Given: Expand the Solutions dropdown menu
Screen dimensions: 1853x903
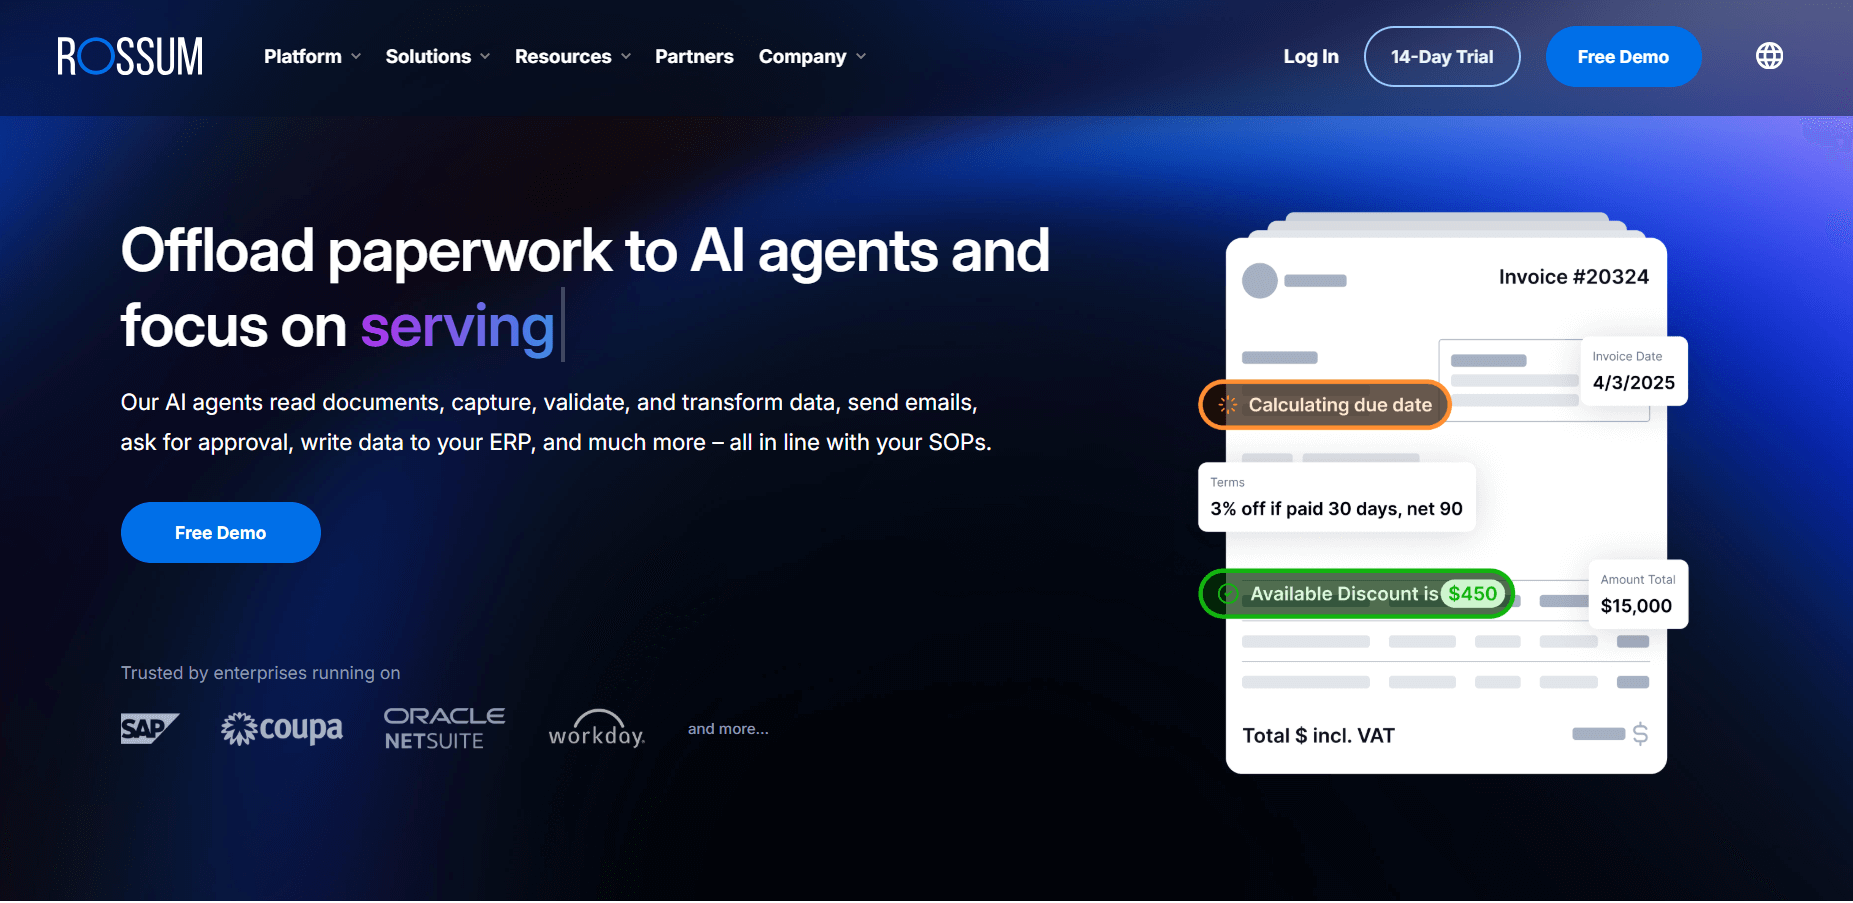Looking at the screenshot, I should coord(437,57).
